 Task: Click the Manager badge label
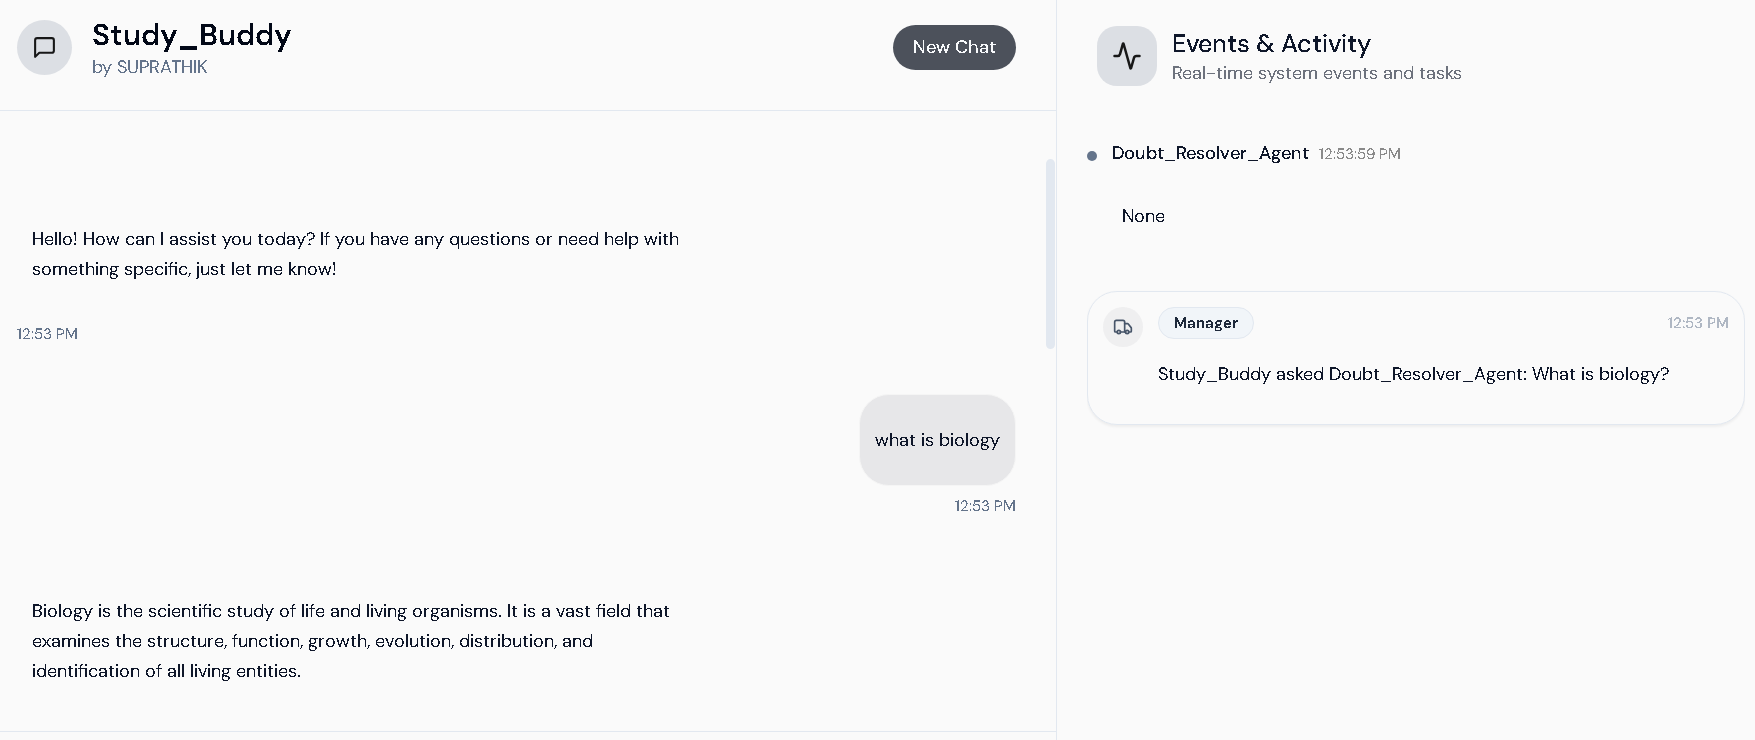tap(1206, 323)
